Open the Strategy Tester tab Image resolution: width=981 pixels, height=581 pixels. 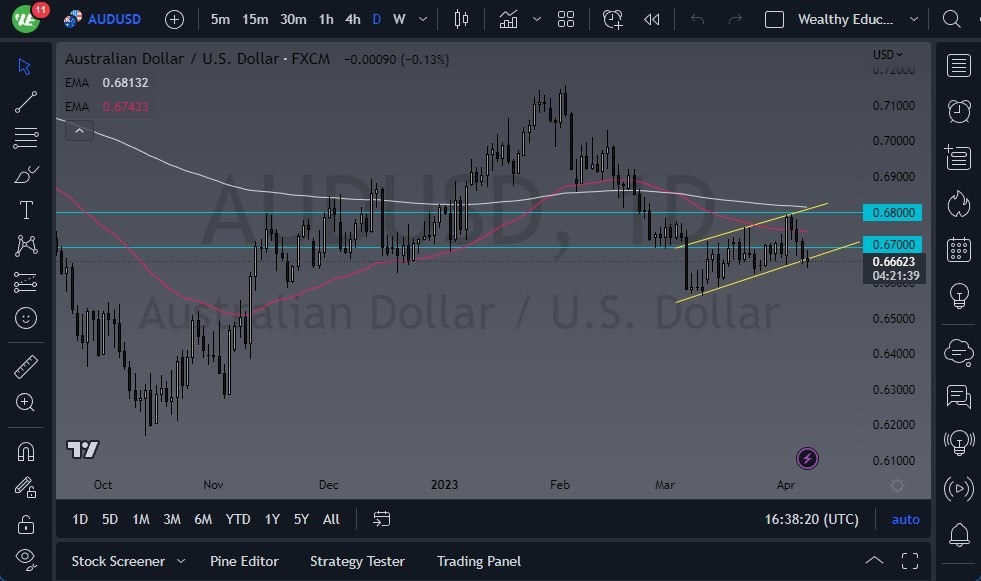point(357,561)
